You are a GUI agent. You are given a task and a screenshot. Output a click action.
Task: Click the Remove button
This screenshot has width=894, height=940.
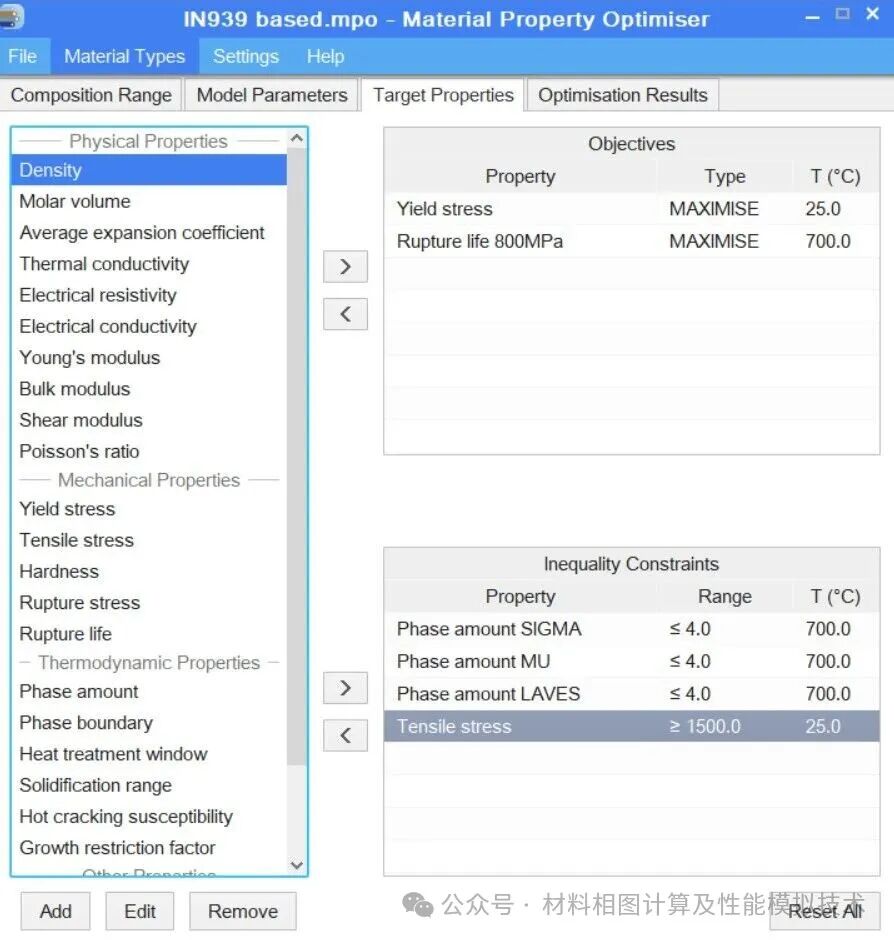pos(243,911)
